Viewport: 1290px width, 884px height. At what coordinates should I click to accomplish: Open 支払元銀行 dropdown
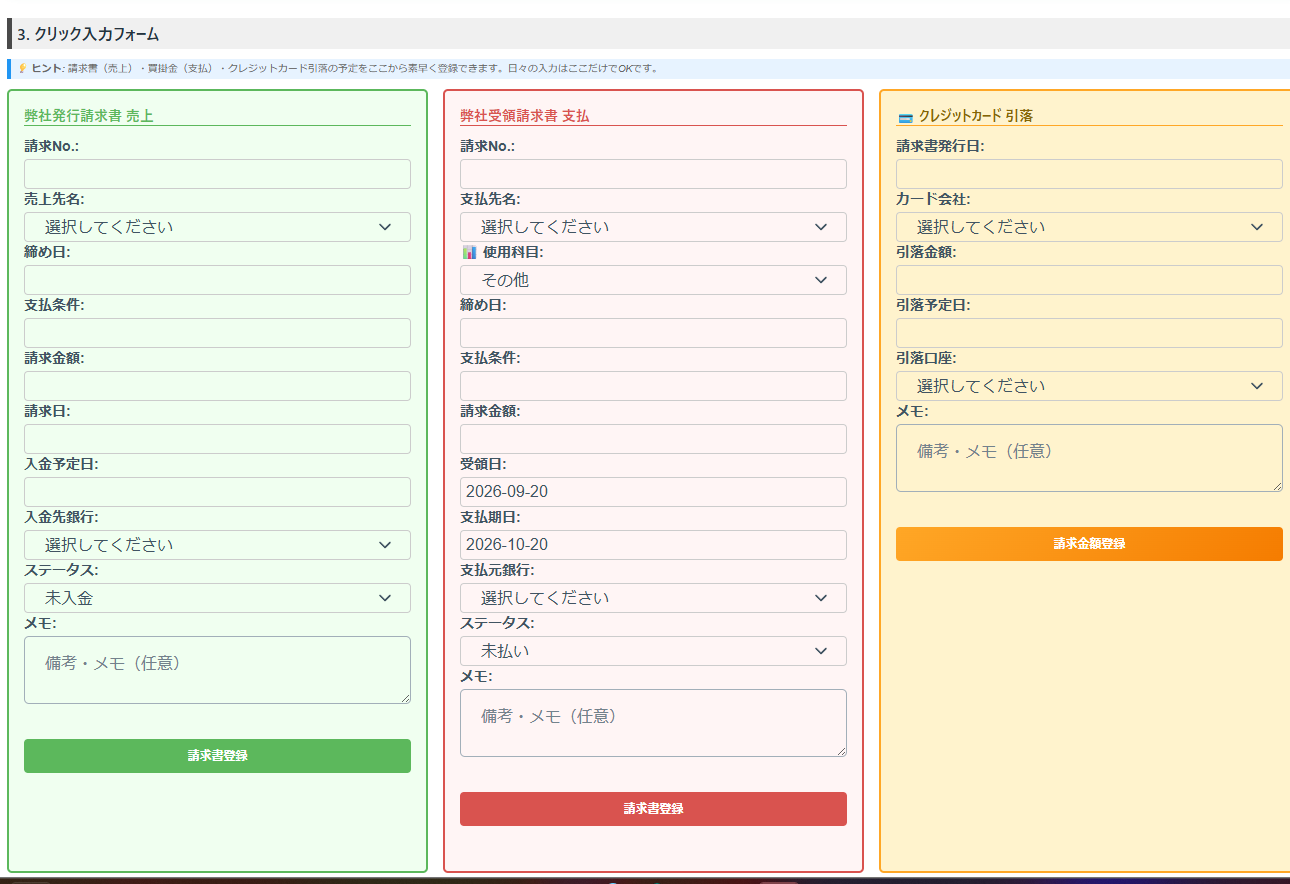coord(653,598)
